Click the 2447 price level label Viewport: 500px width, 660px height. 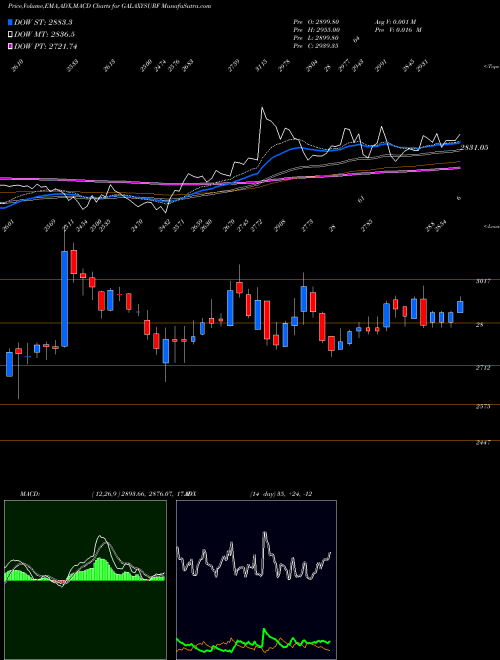pos(483,443)
